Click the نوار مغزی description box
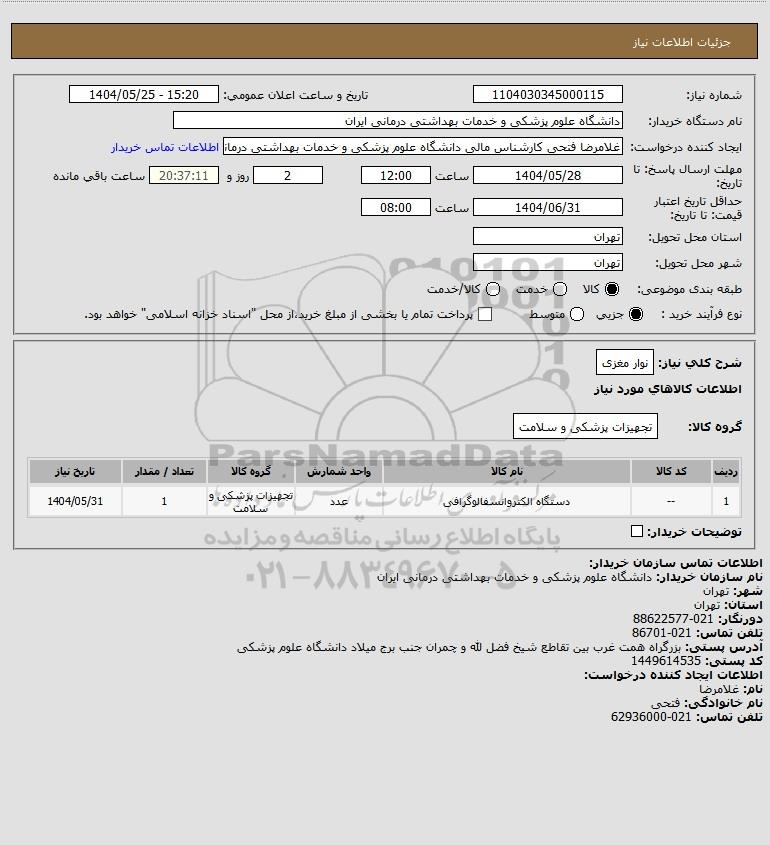 point(625,362)
